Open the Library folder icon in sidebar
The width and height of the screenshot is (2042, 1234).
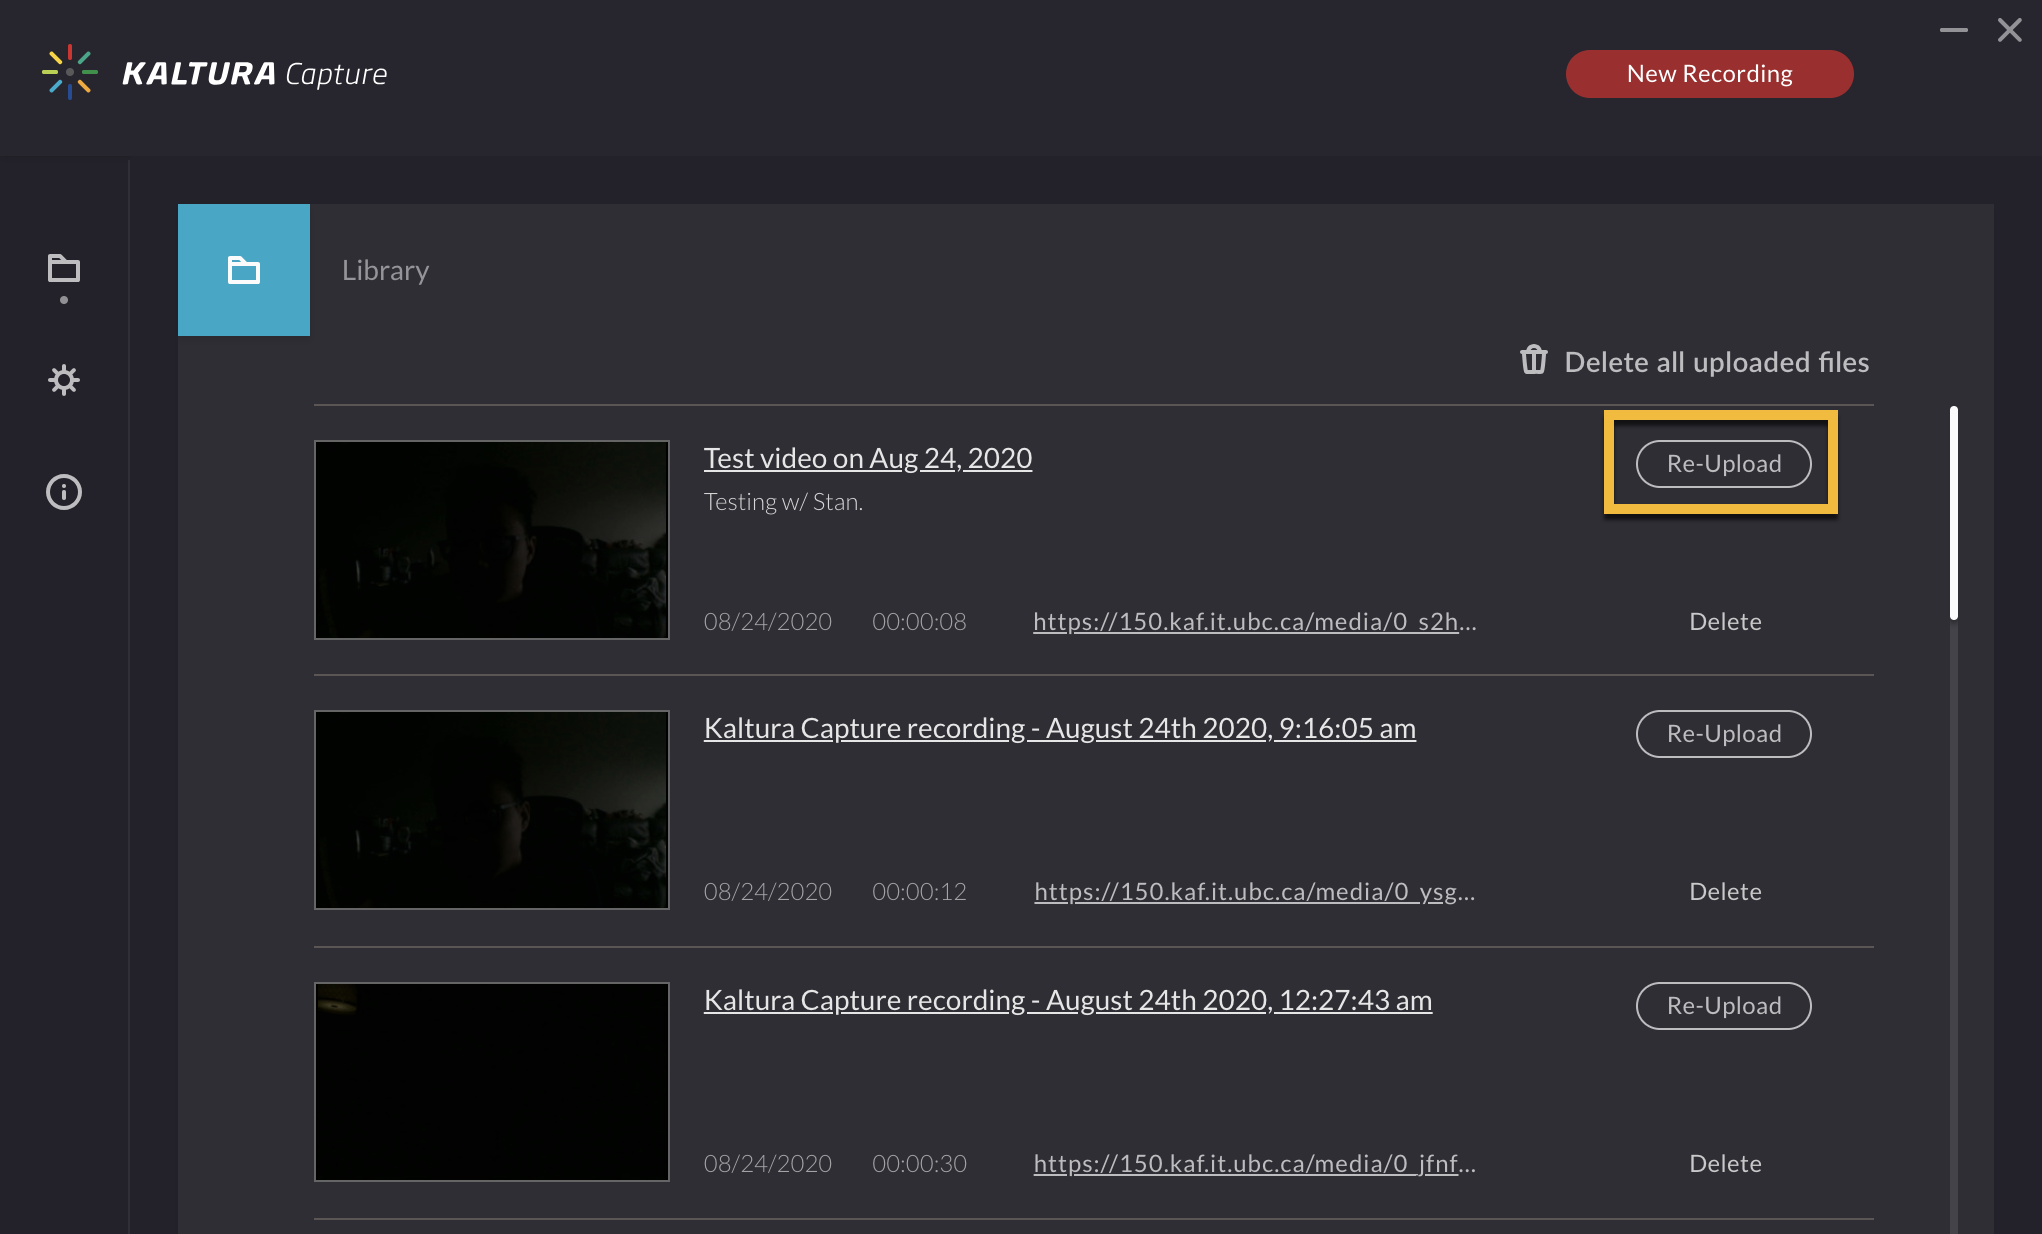coord(64,269)
